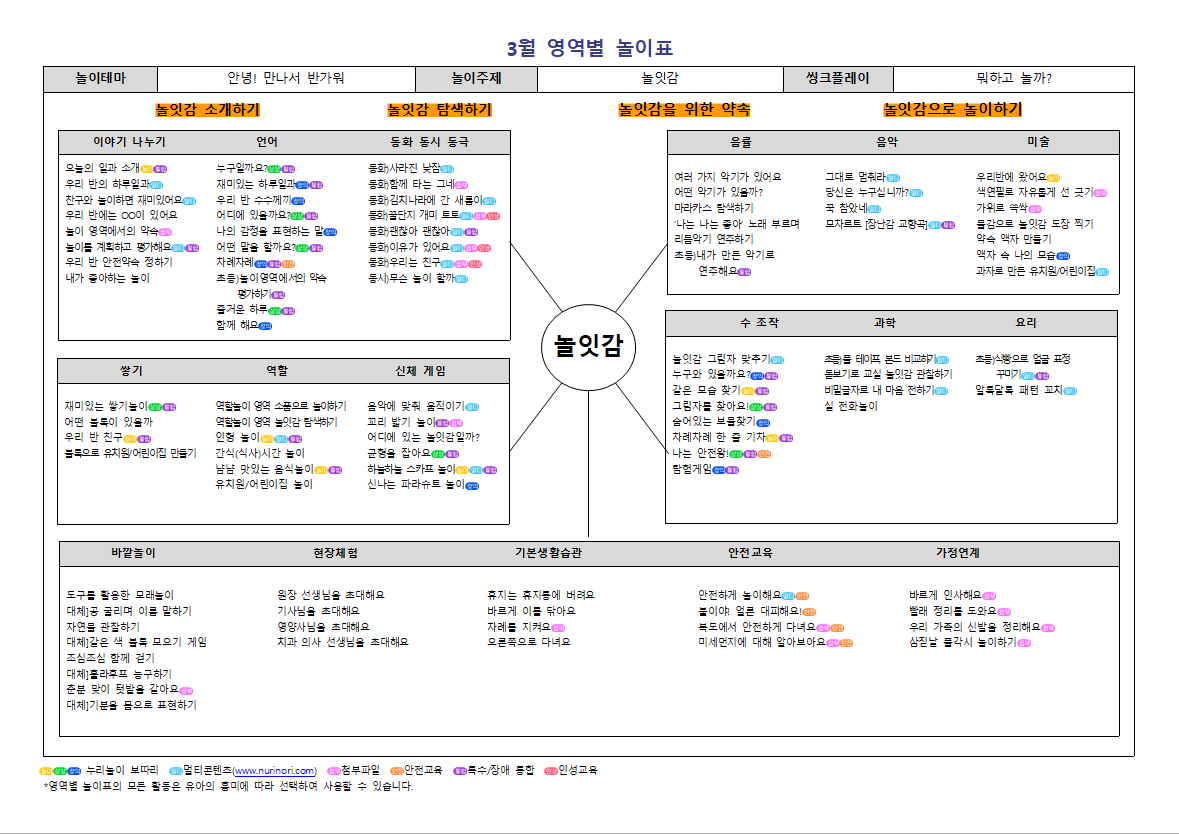Click the '동화 동시 동극' column header
Viewport: 1179px width, 834px height.
click(x=429, y=142)
